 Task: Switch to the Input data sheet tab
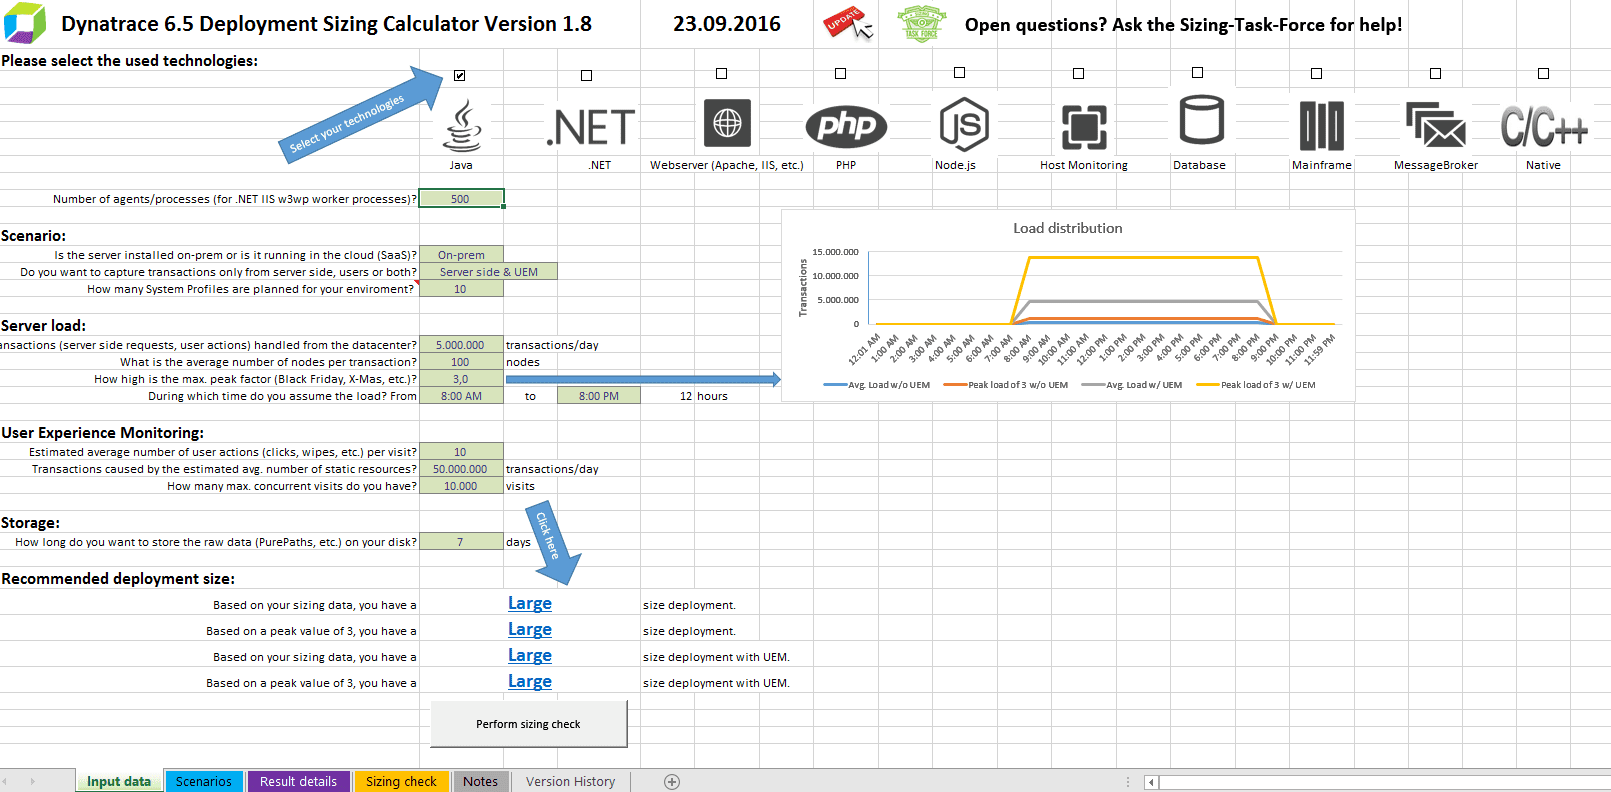[119, 781]
